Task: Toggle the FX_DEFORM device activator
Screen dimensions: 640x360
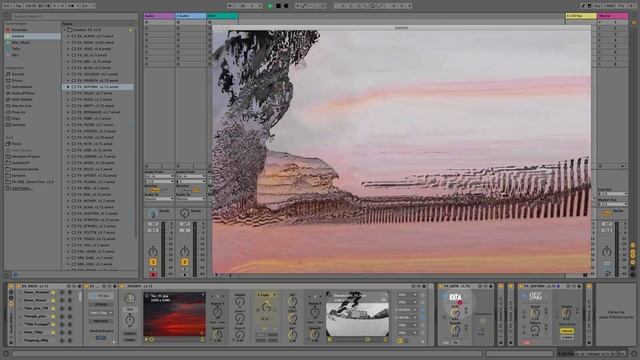Action: (x=520, y=287)
